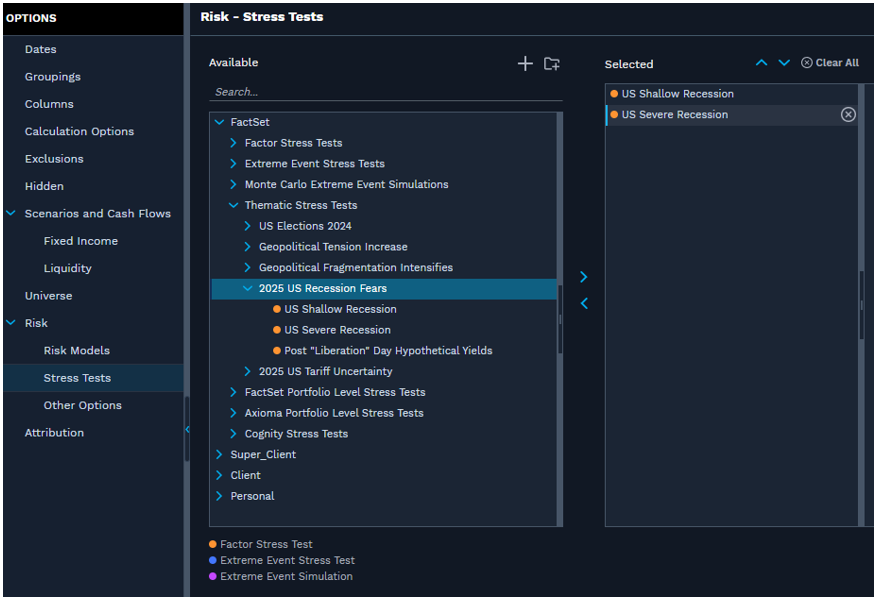Expand Monte Carlo Extreme Event Simulations chevron
This screenshot has width=876, height=599.
(x=234, y=184)
